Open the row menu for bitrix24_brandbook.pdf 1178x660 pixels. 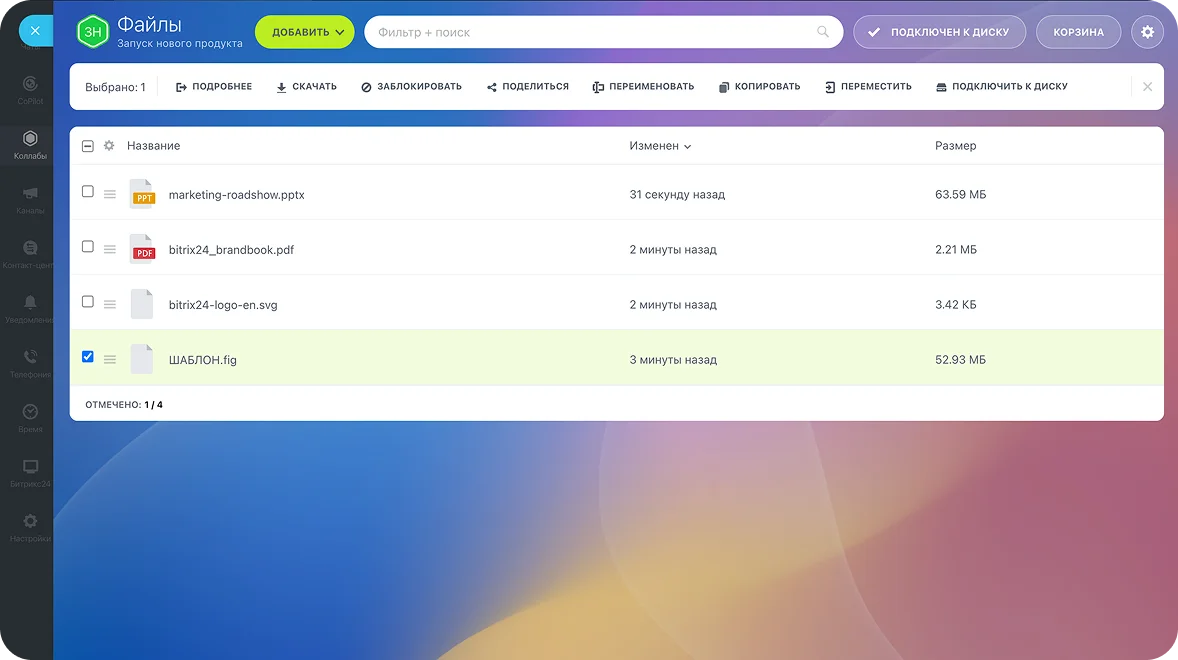tap(110, 250)
